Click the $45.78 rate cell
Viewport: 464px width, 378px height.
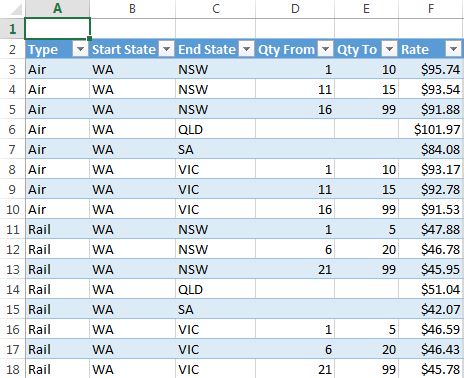coord(431,369)
